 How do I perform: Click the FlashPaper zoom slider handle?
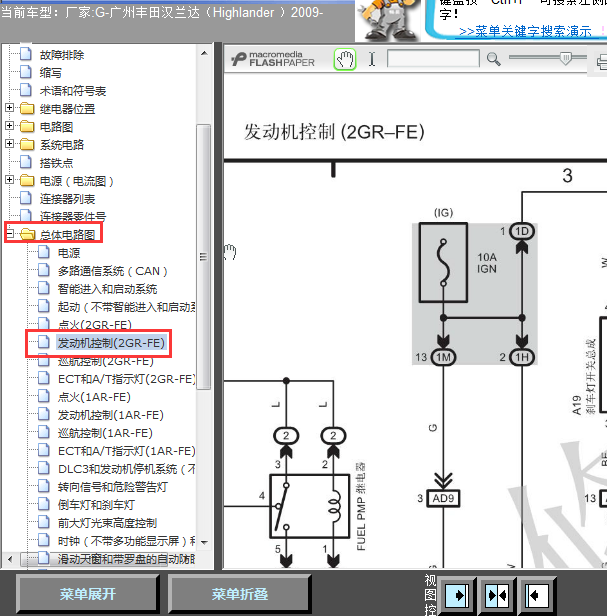click(x=566, y=59)
